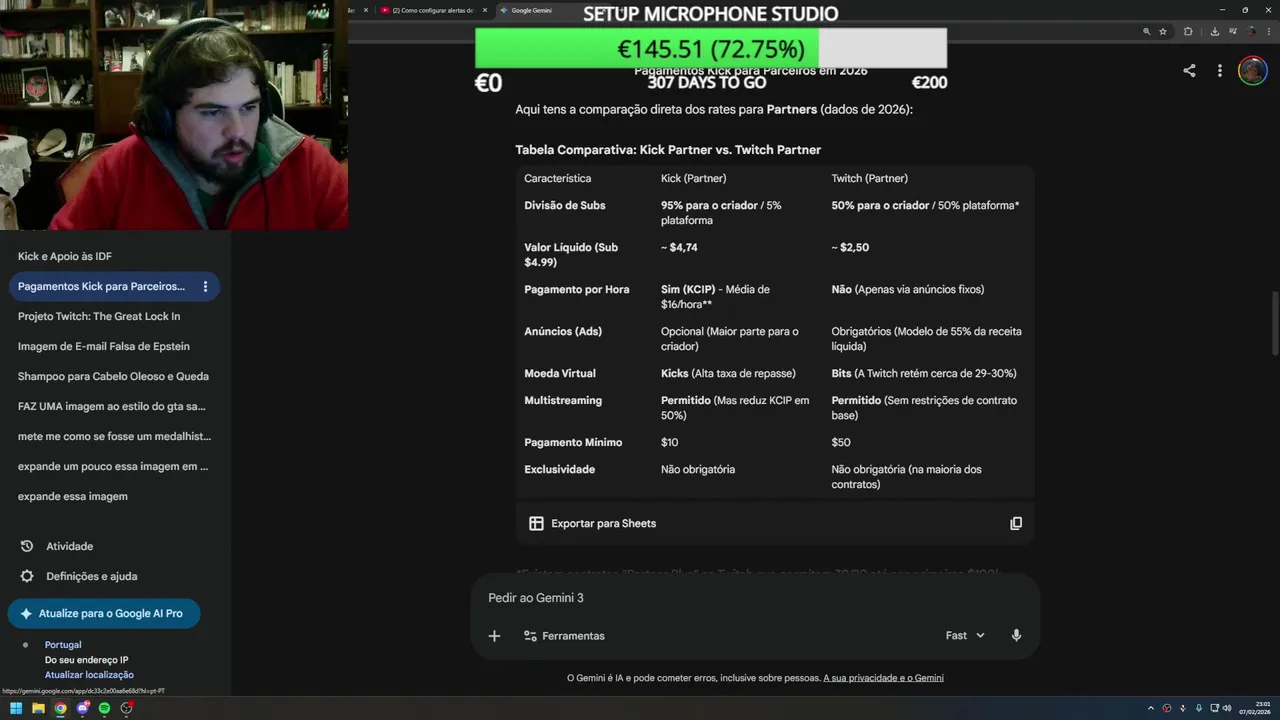Open chat mete me como se fosse medalhista
1280x720 pixels.
tap(115, 436)
